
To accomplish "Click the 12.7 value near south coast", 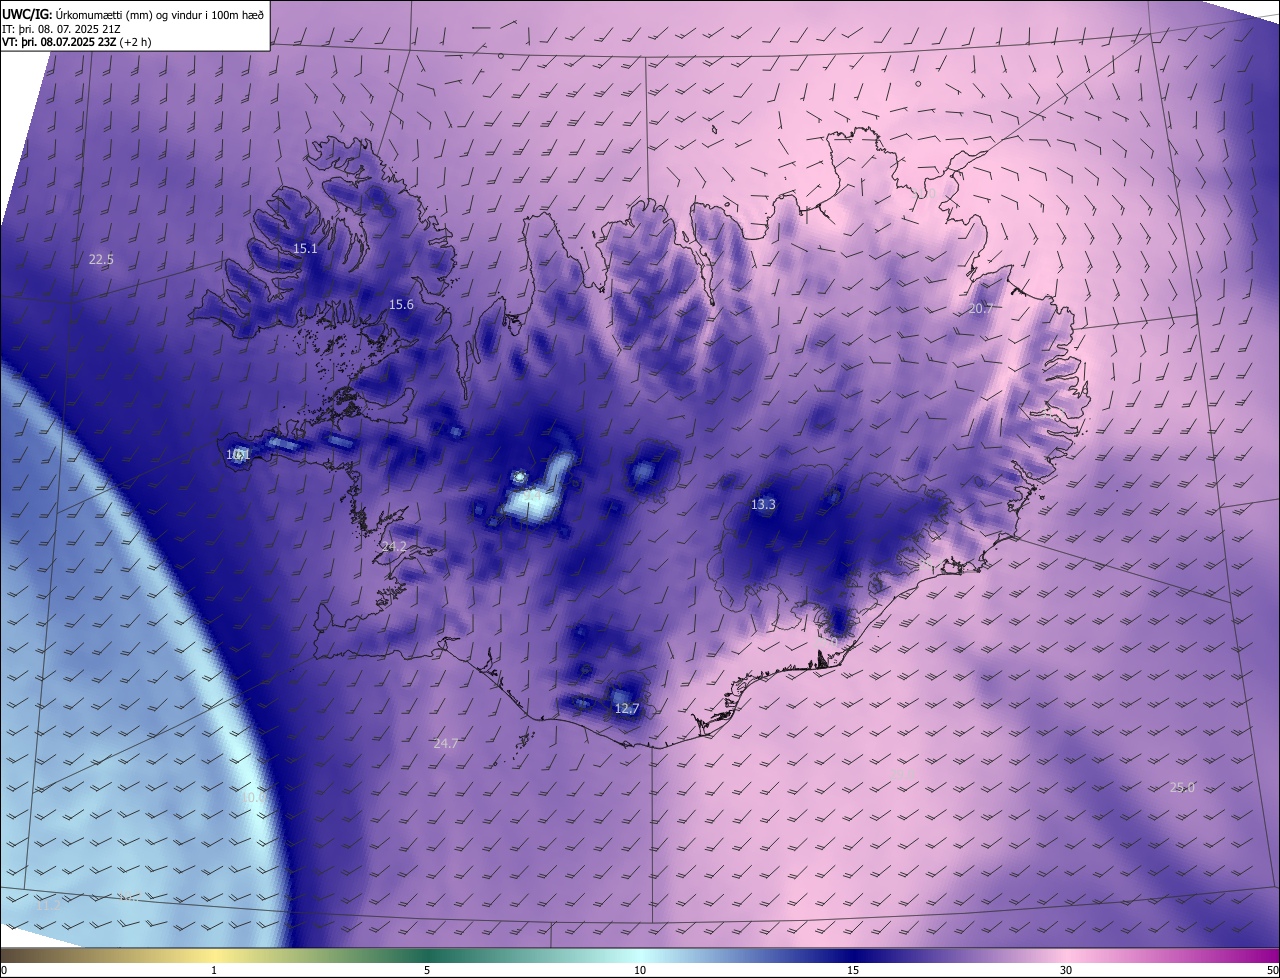I will [626, 708].
